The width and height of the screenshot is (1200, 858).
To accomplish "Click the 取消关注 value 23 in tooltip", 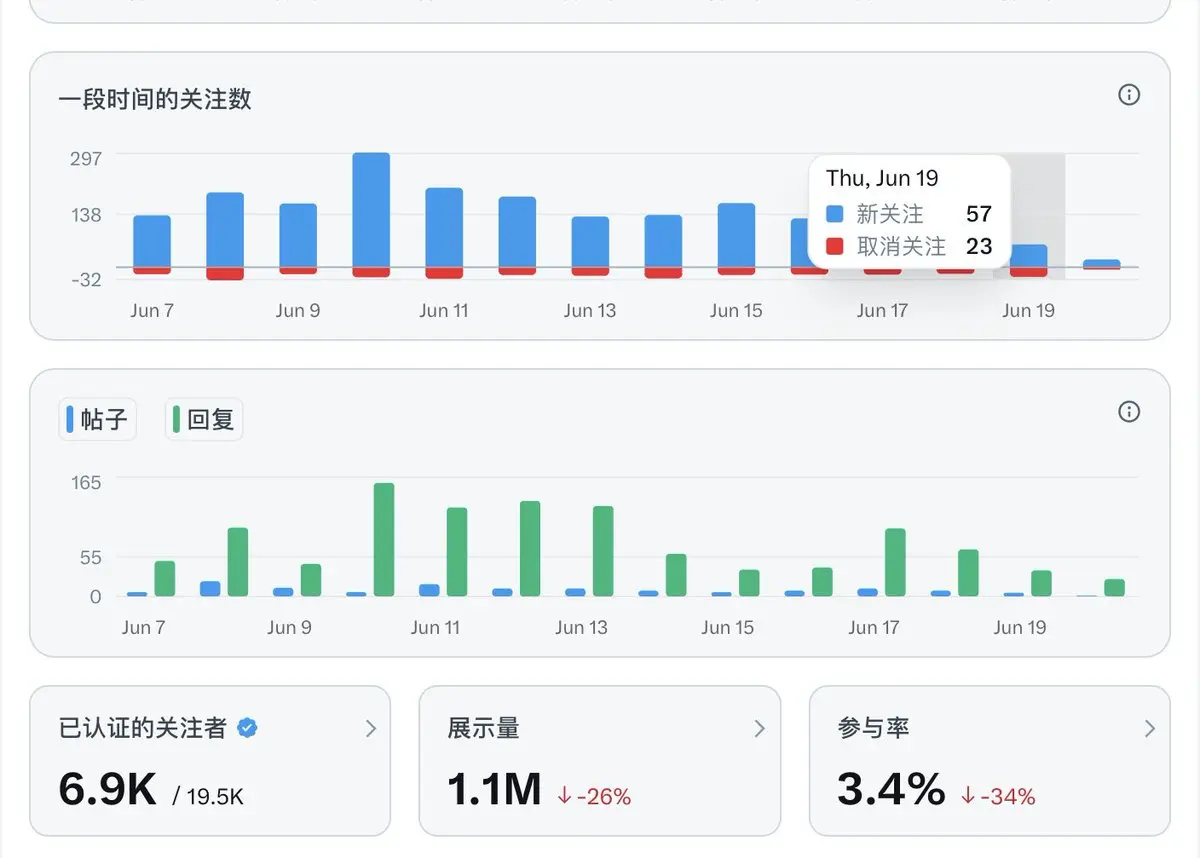I will 979,246.
